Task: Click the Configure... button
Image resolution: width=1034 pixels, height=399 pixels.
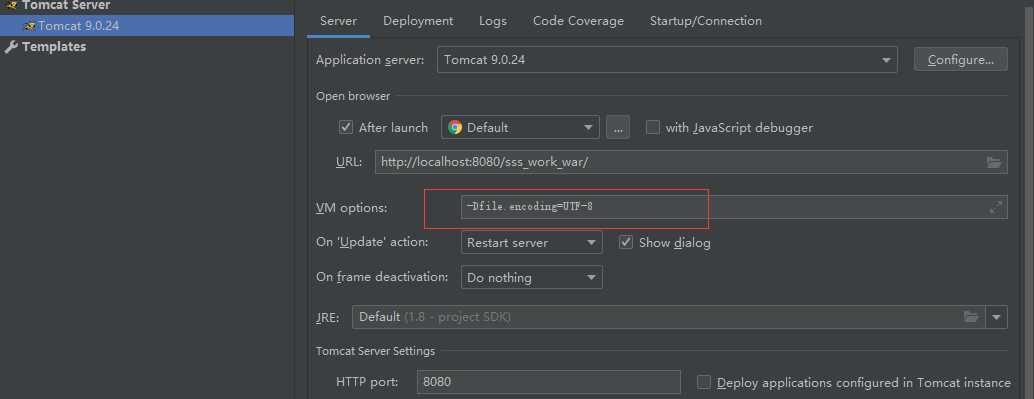Action: (961, 59)
